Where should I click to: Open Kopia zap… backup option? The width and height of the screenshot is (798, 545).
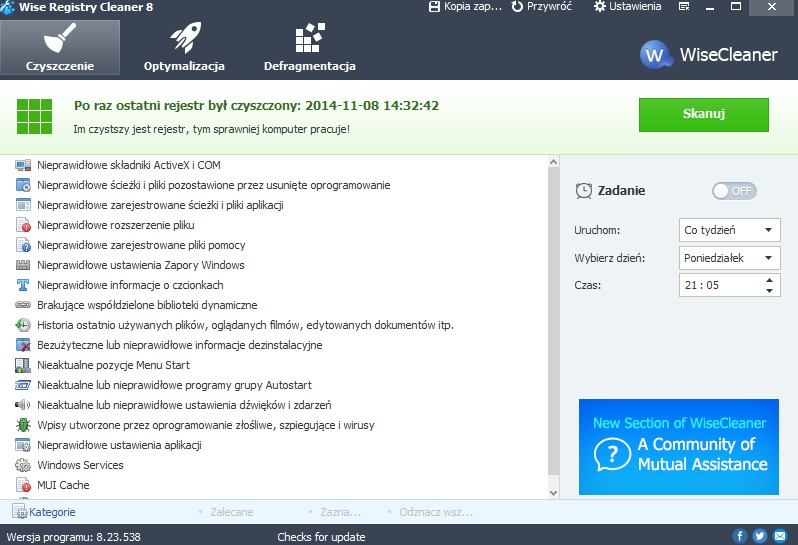pyautogui.click(x=465, y=7)
